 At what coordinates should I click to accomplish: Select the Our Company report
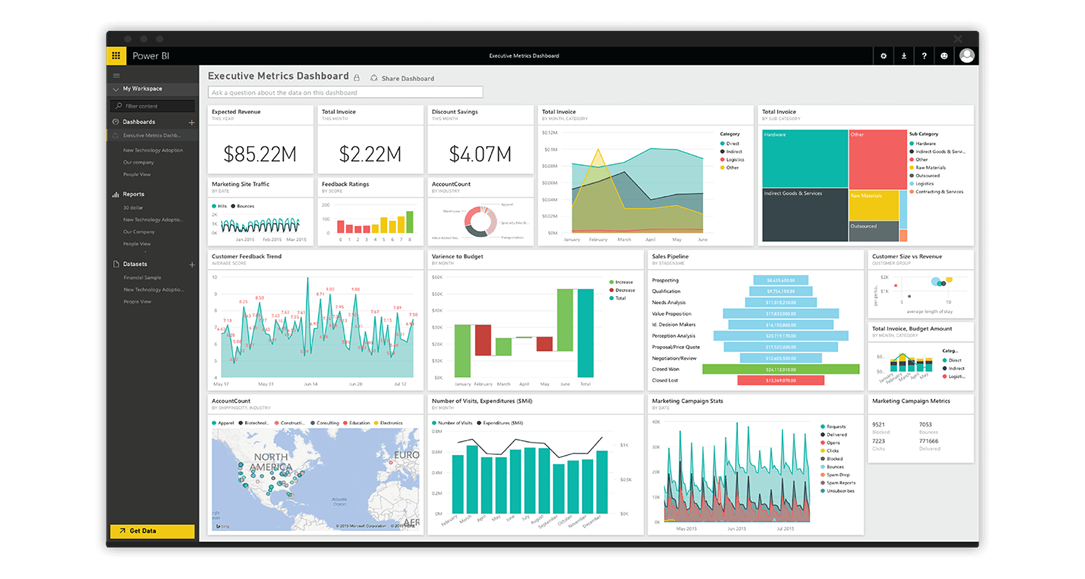click(x=140, y=232)
